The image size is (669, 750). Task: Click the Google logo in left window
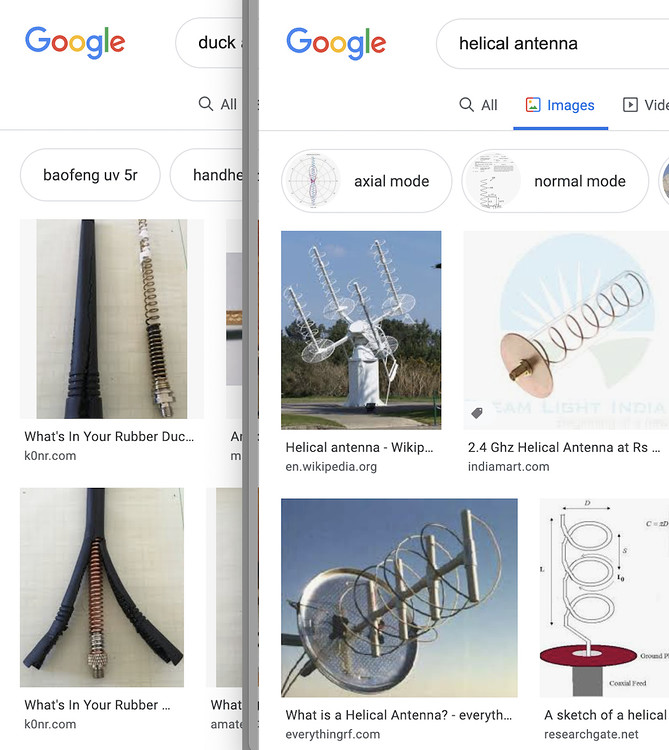coord(75,42)
